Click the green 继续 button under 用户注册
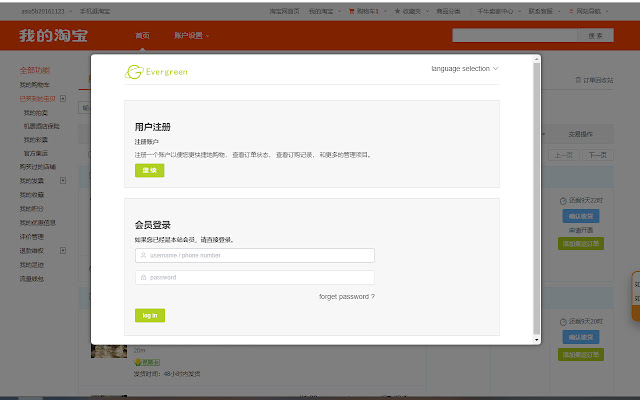This screenshot has height=400, width=640. pos(150,170)
